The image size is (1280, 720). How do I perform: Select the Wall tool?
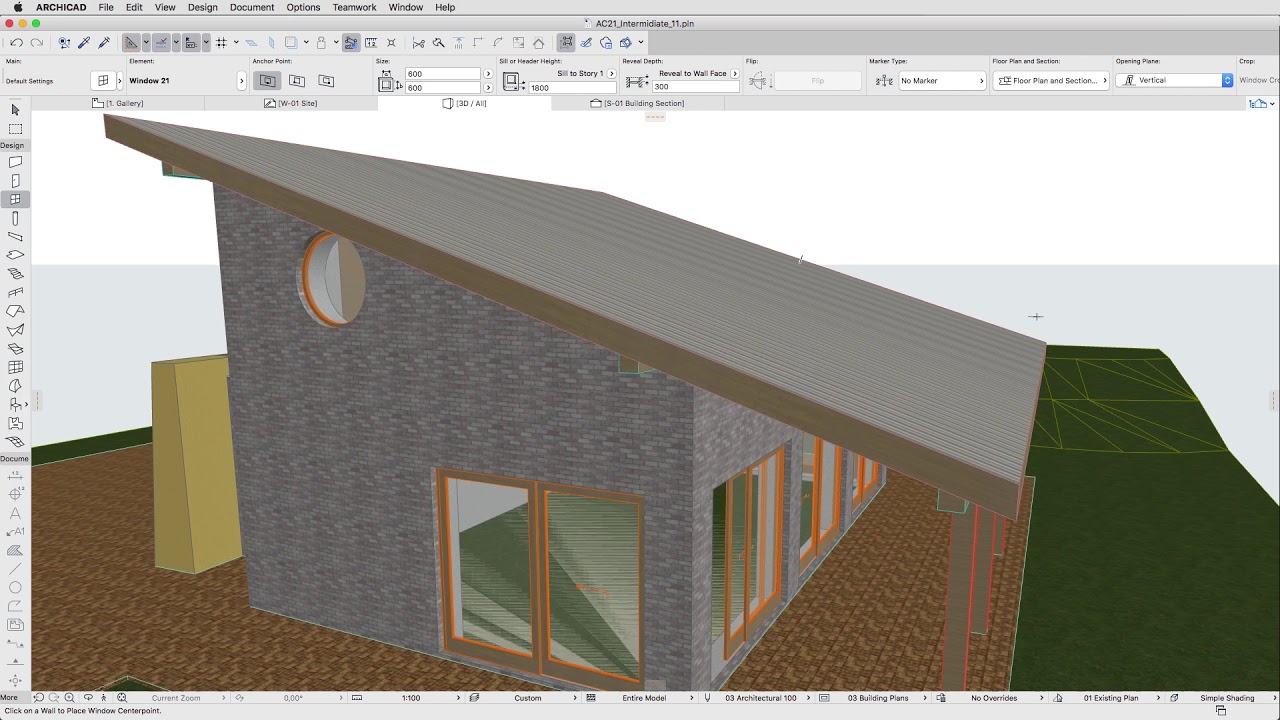[x=15, y=162]
